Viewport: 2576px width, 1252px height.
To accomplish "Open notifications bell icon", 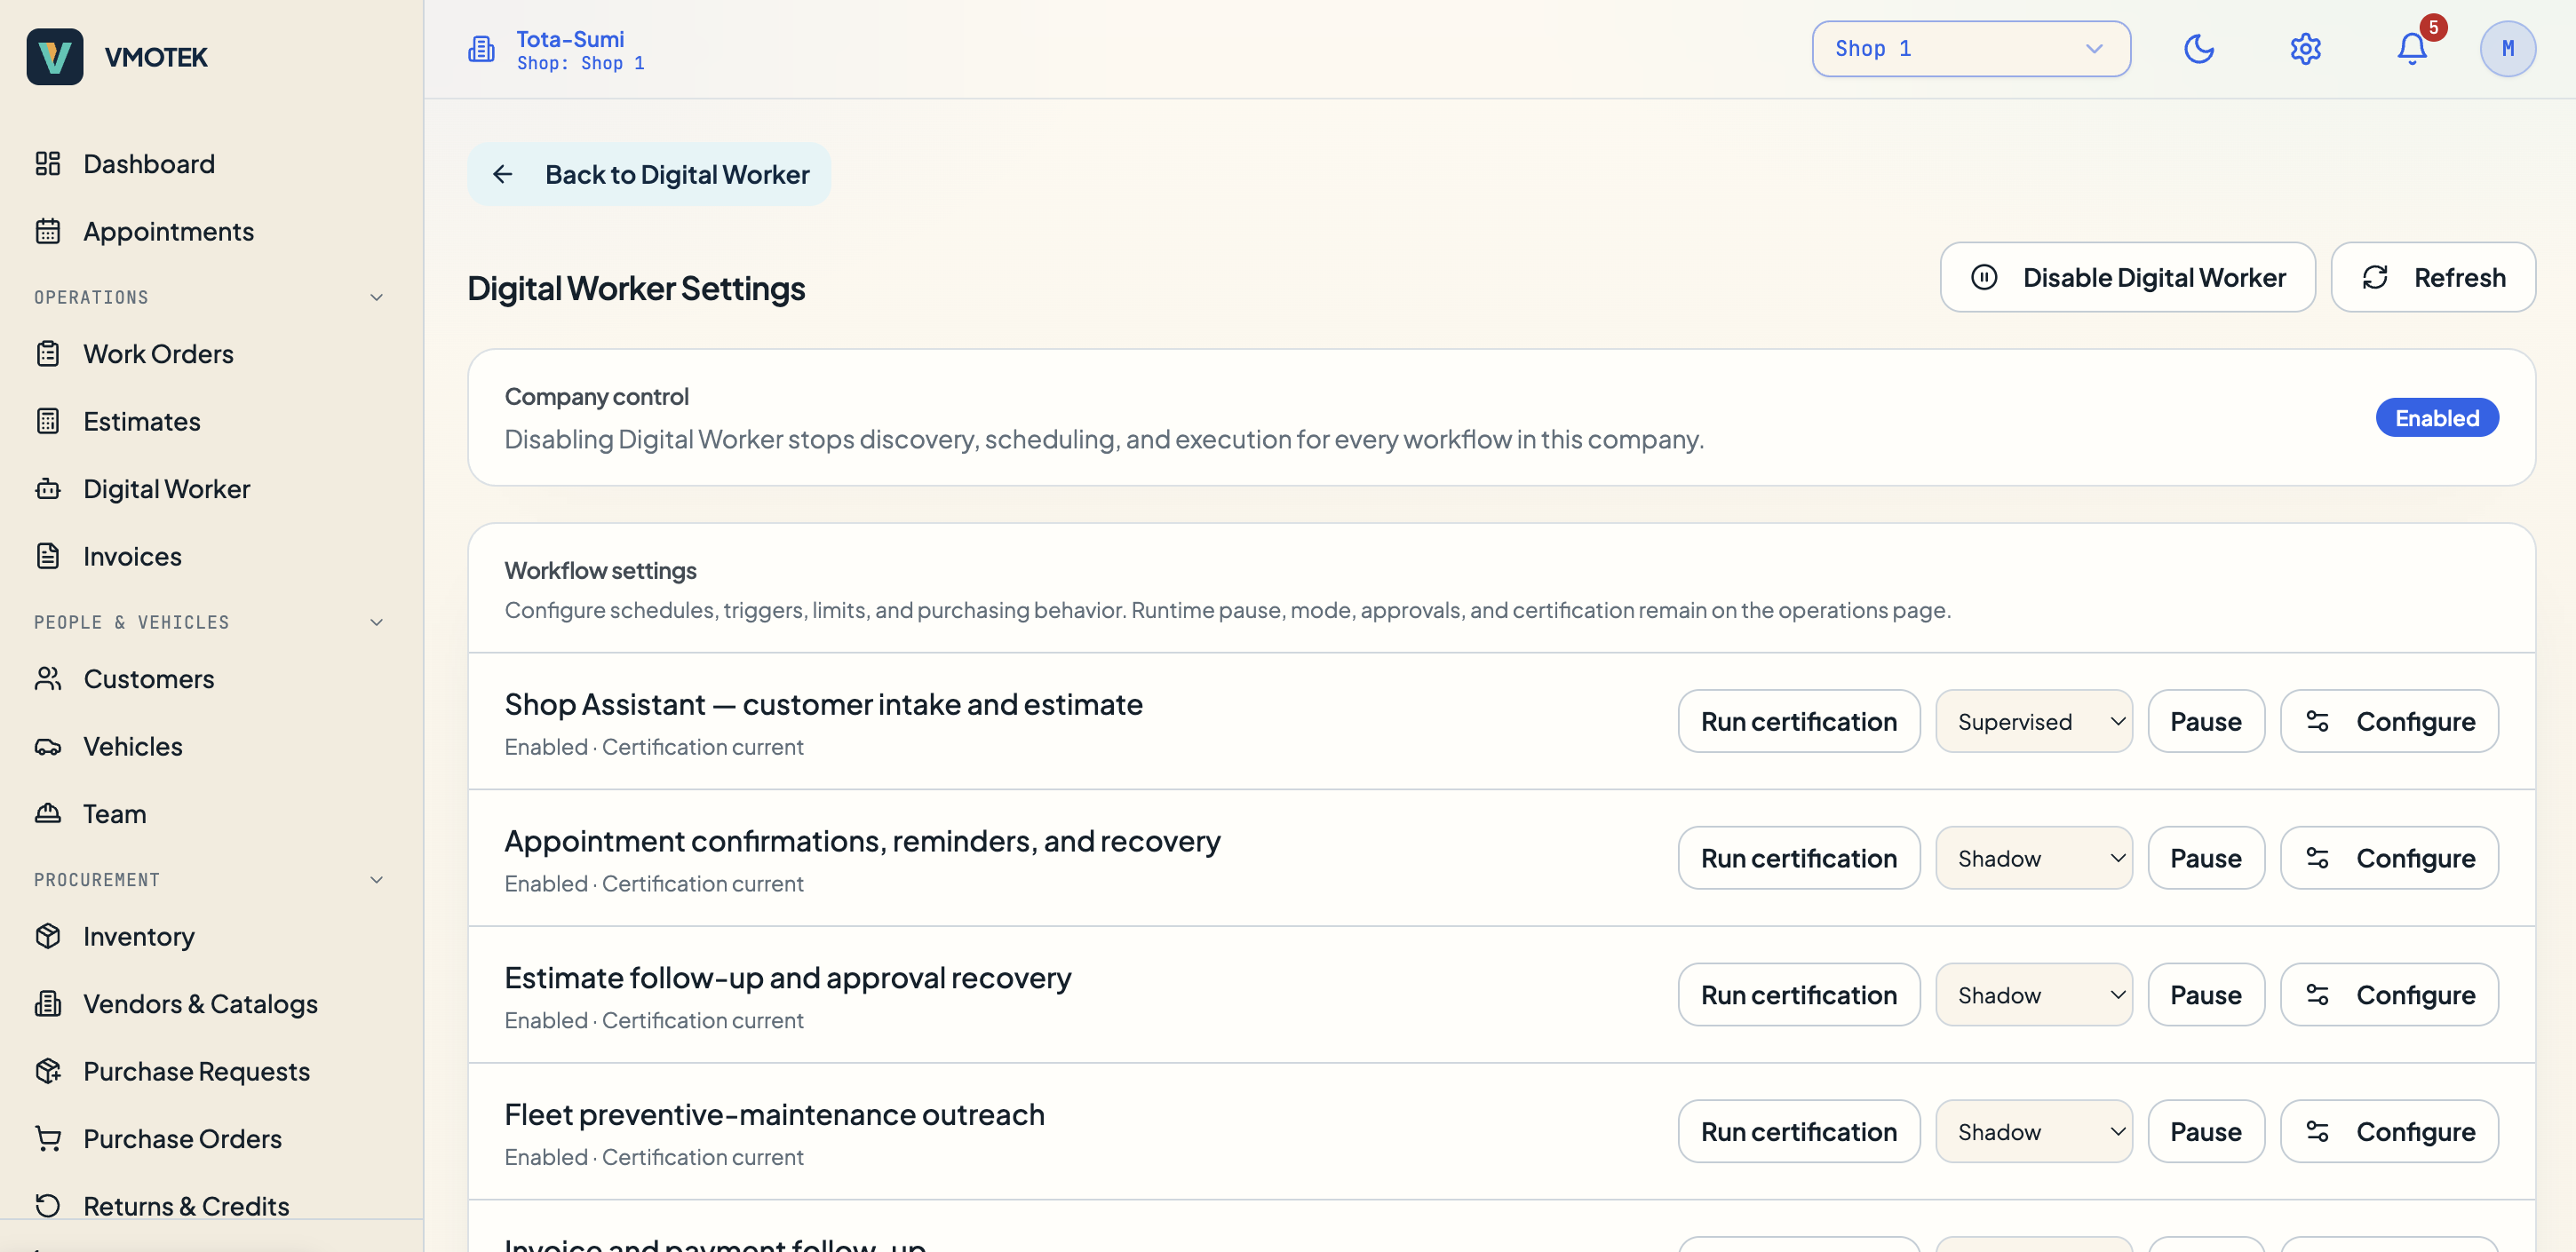I will pos(2412,49).
